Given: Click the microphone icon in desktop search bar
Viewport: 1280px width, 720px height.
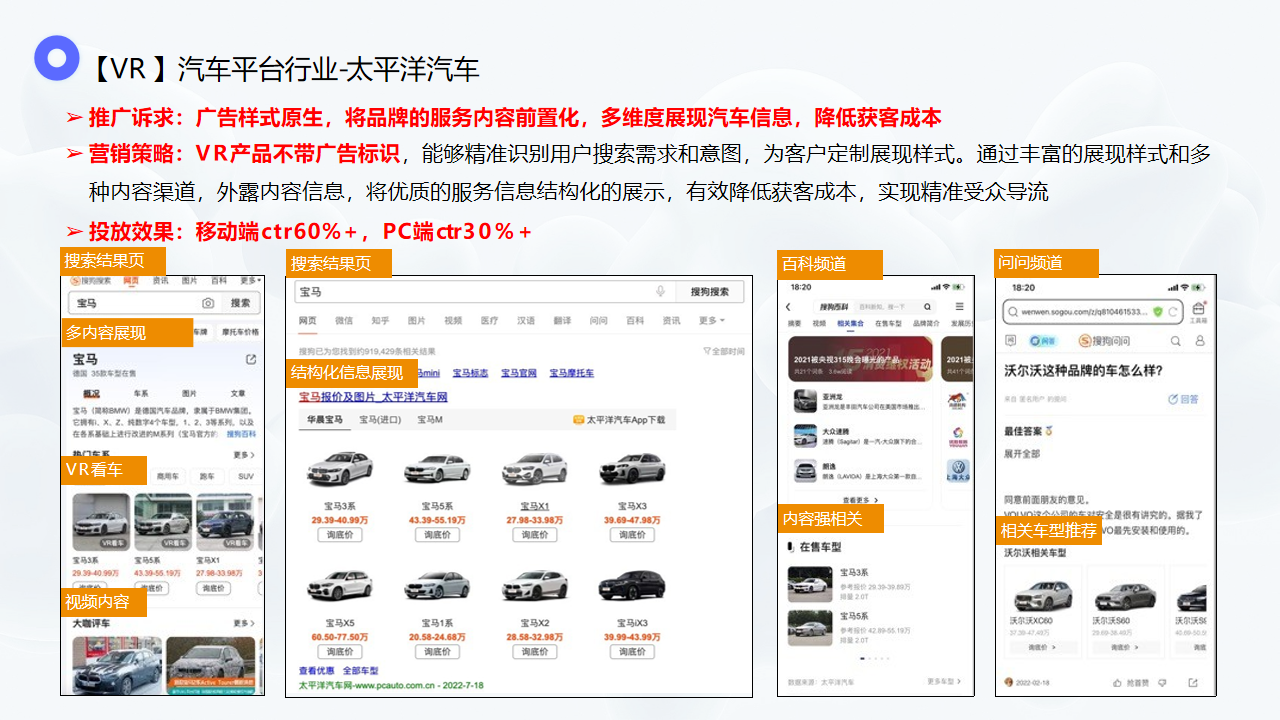Looking at the screenshot, I should 660,292.
